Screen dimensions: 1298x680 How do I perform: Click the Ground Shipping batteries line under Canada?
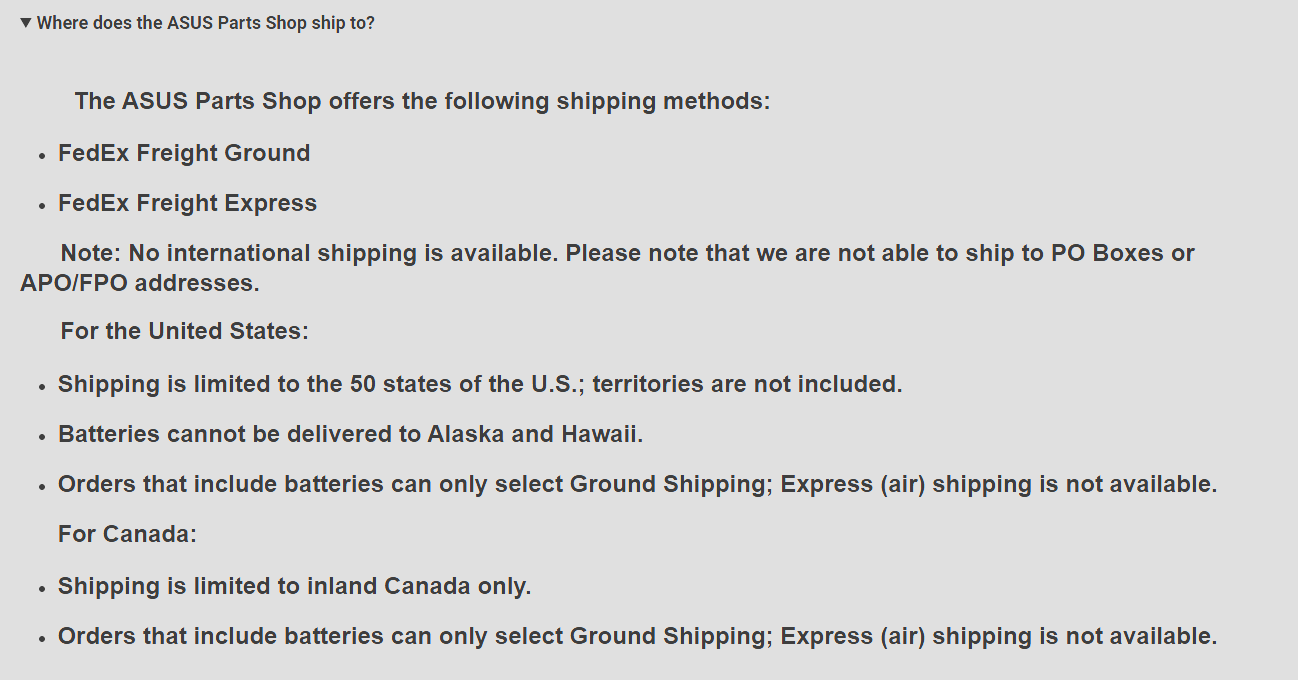point(637,636)
